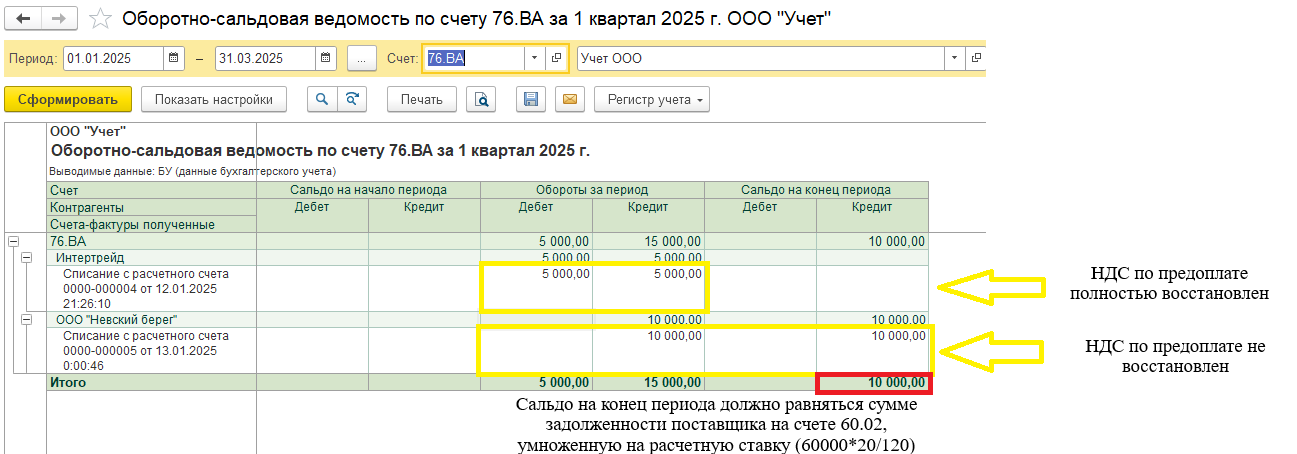Click the Показать настройки button
The height and width of the screenshot is (454, 1297).
pos(214,99)
